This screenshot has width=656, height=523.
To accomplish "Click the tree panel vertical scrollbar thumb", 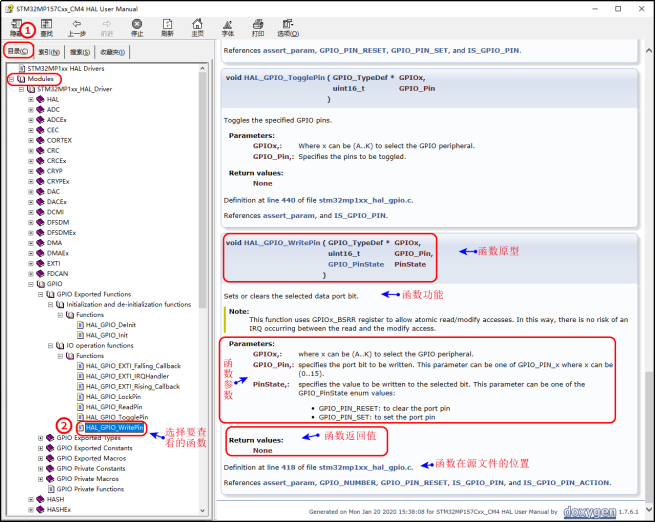I will point(202,190).
